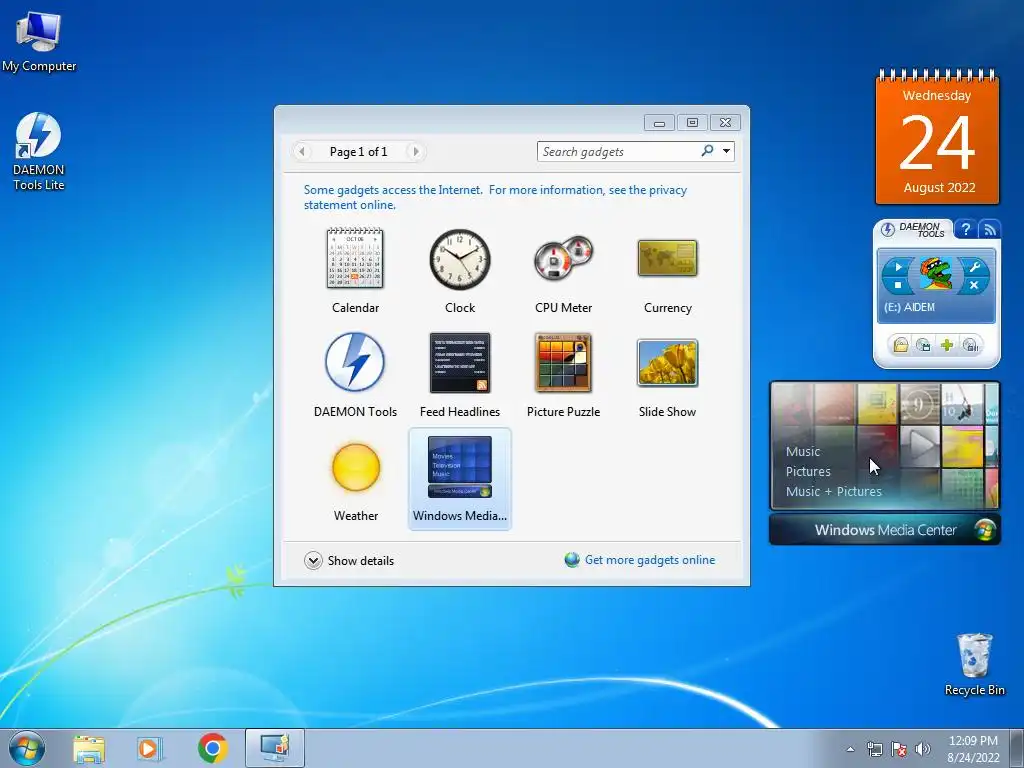Click the X button in DAEMON Tools gadget
The image size is (1024, 768).
point(974,285)
